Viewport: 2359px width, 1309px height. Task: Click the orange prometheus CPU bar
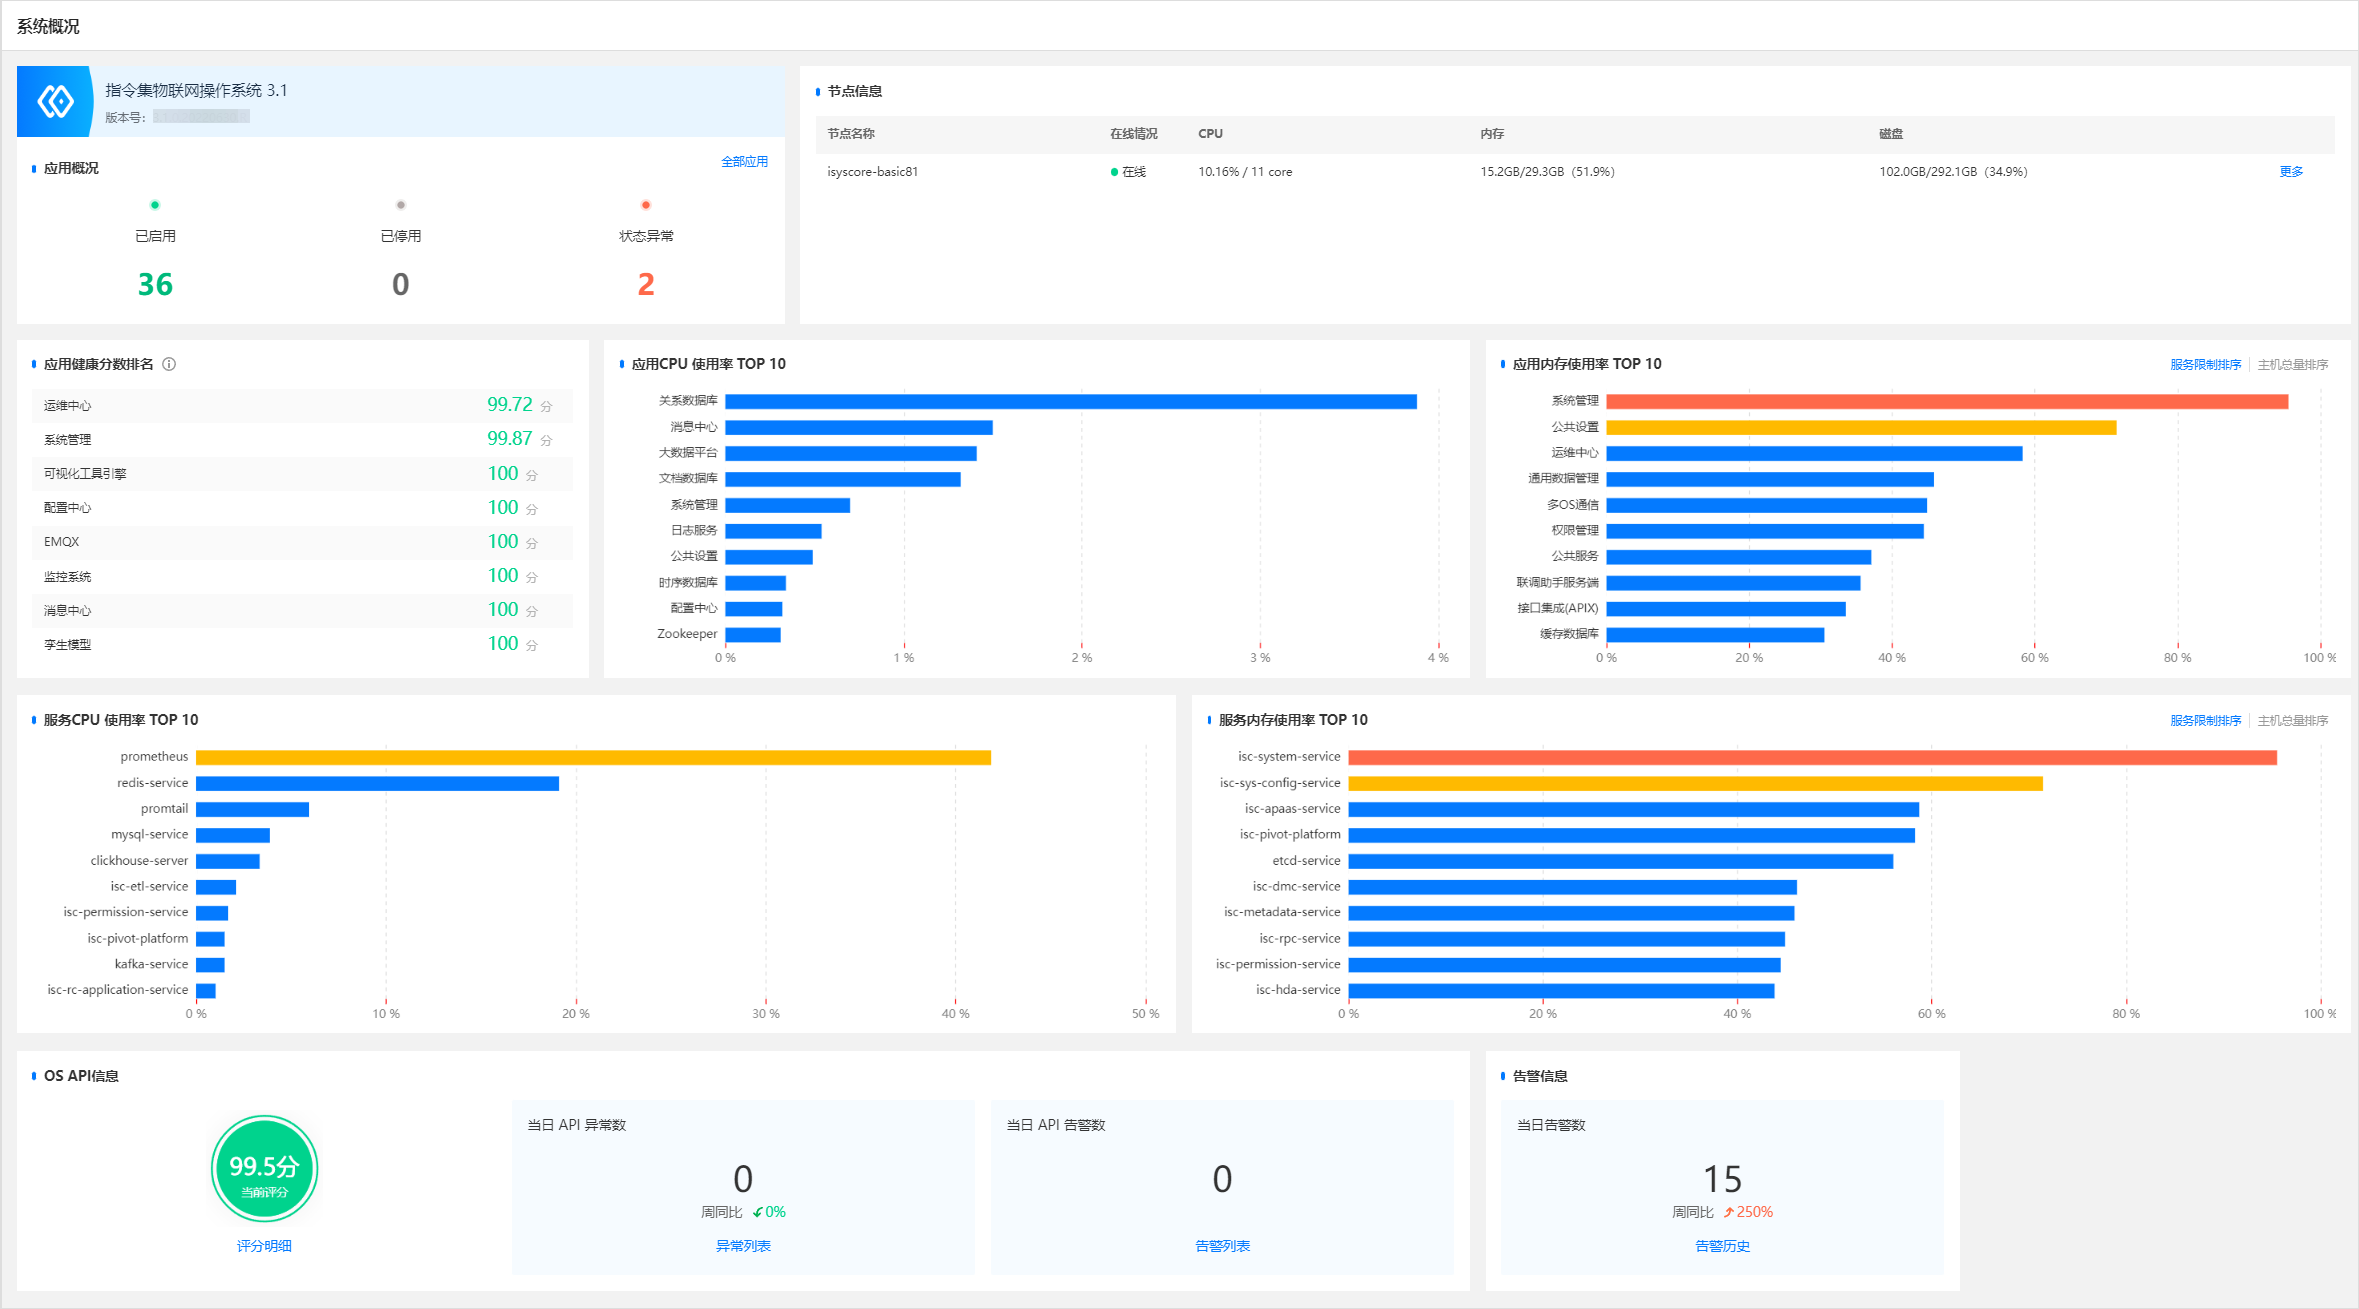[x=592, y=758]
